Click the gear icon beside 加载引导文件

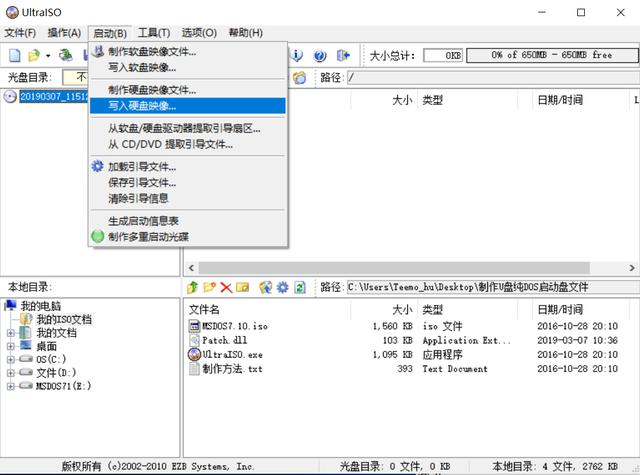point(97,166)
